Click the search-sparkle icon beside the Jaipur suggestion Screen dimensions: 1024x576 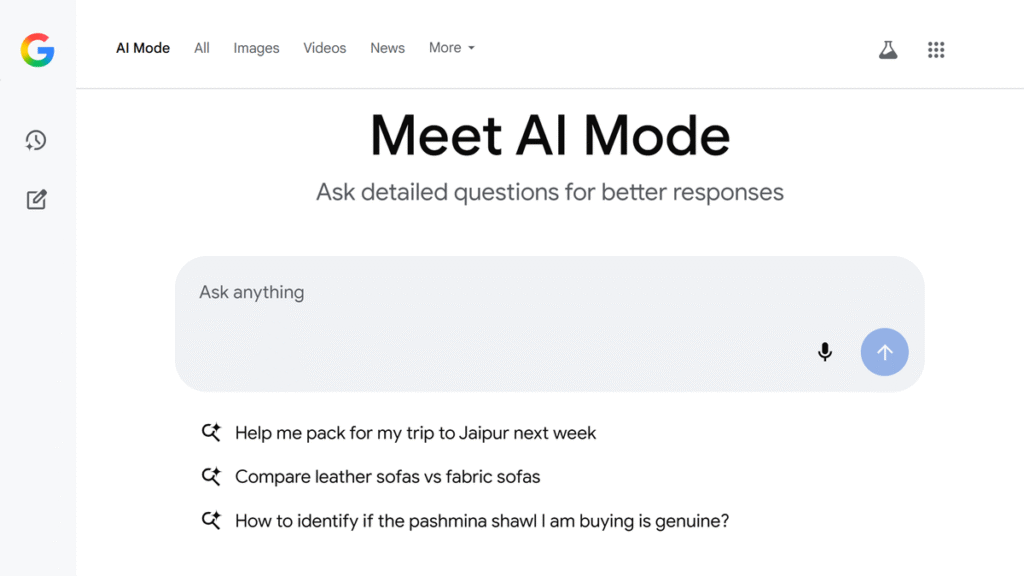[x=211, y=433]
